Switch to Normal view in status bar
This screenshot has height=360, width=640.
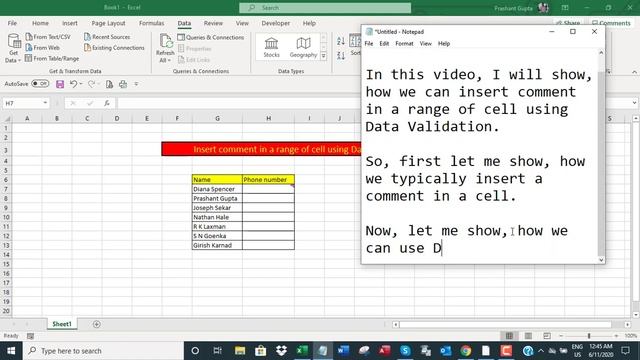509,336
